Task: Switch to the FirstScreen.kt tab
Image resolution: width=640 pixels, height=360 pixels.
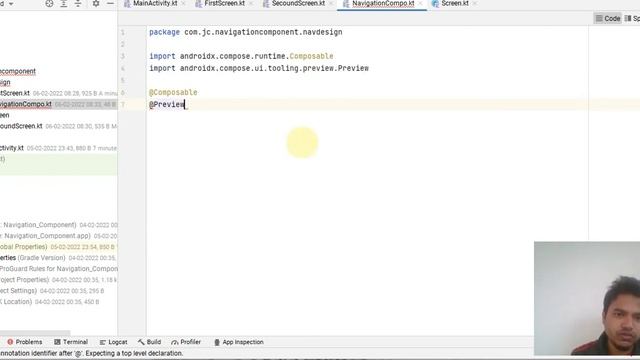Action: coord(224,3)
